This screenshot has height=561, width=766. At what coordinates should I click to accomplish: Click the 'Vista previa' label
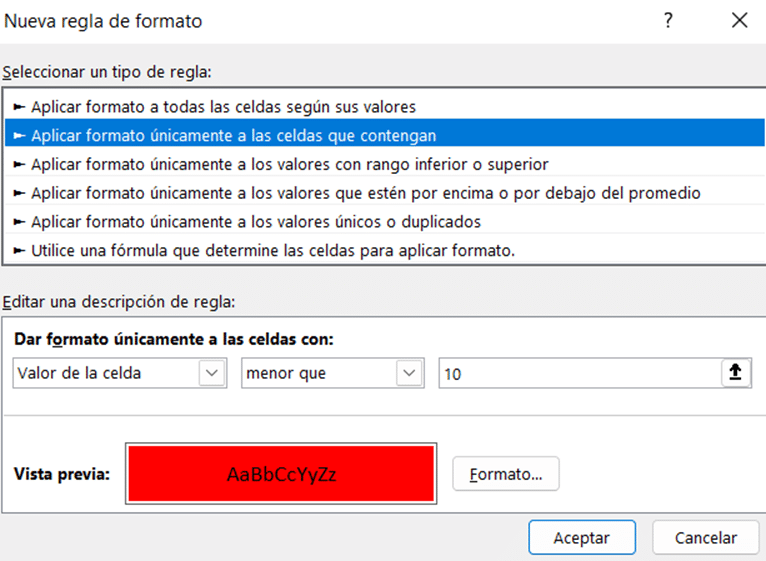coord(62,475)
